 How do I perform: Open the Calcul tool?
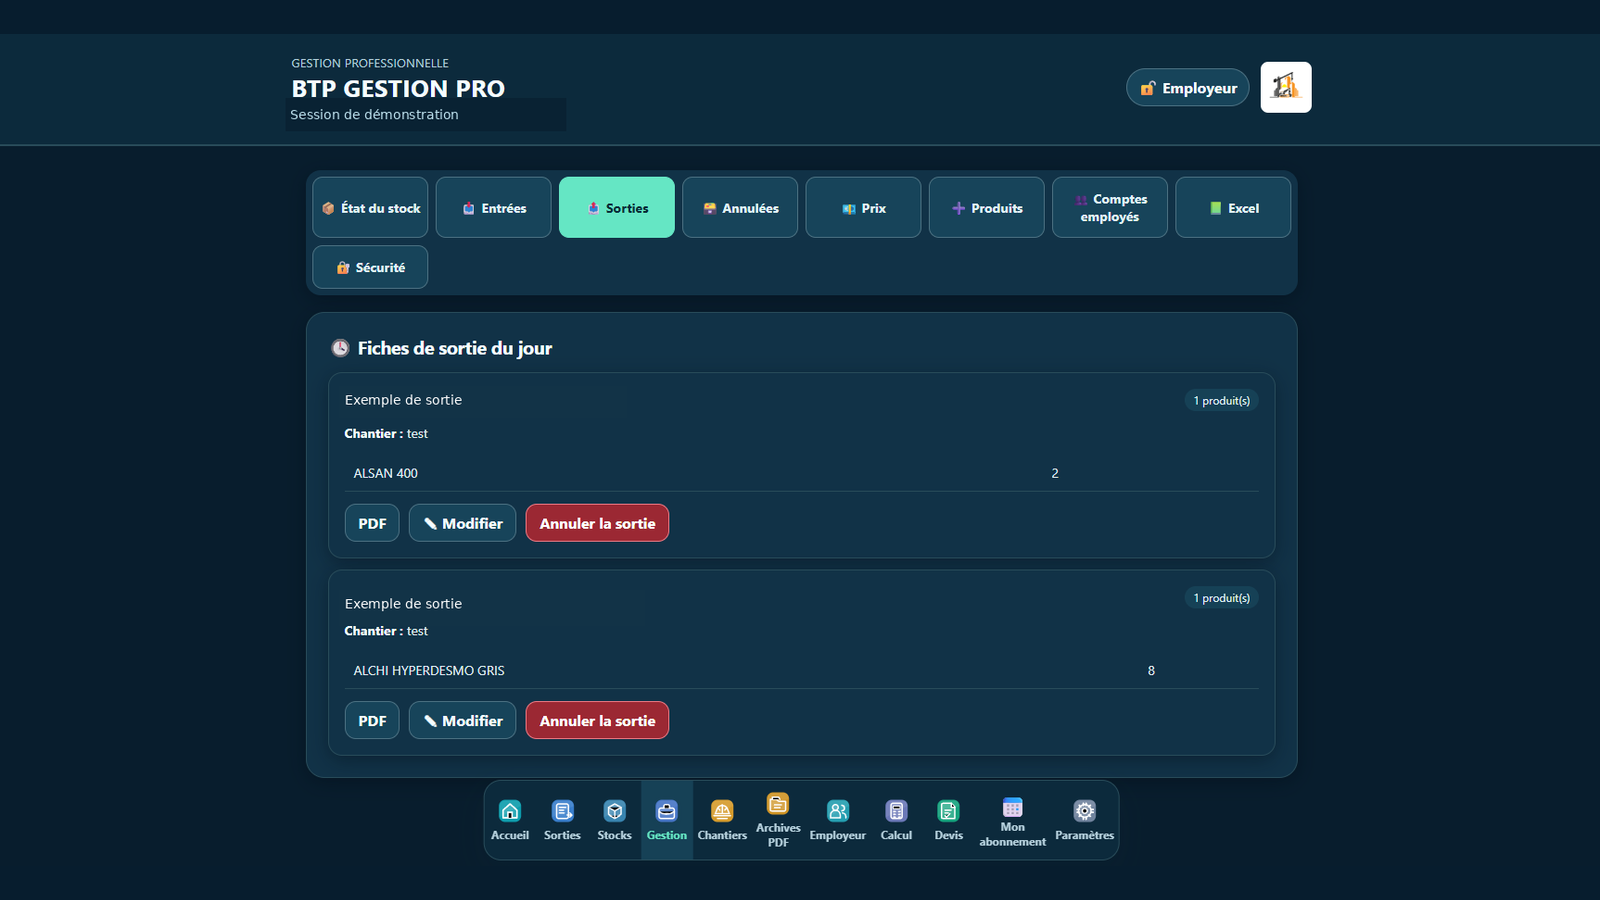tap(896, 820)
